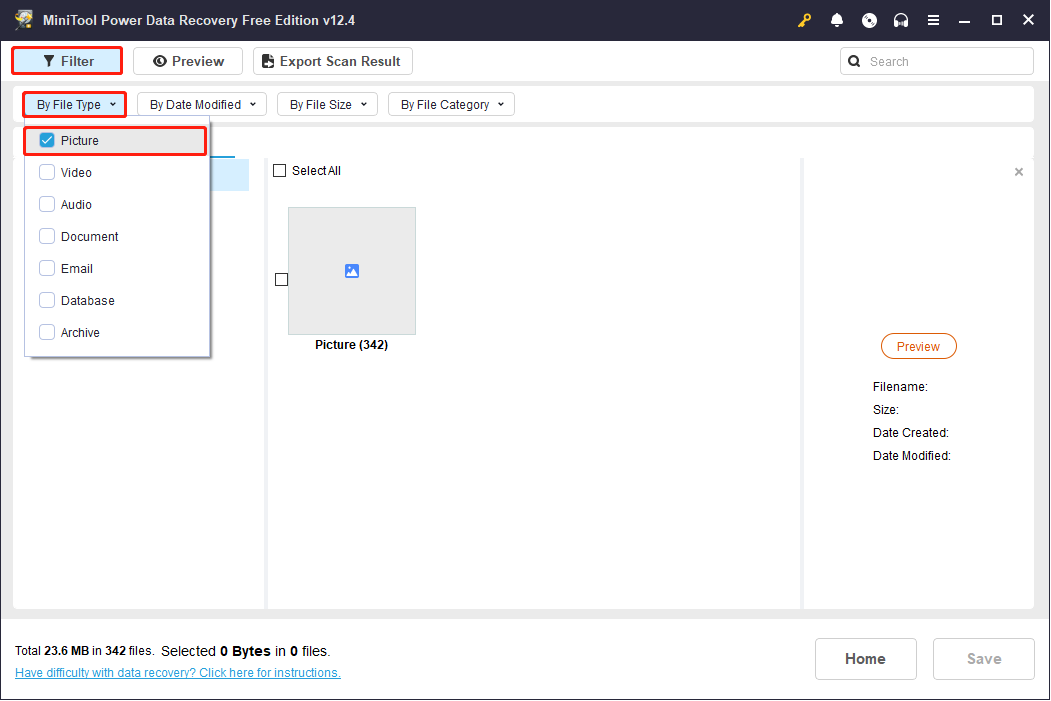Viewport: 1051px width, 701px height.
Task: Enable the Select All checkbox
Action: [280, 171]
